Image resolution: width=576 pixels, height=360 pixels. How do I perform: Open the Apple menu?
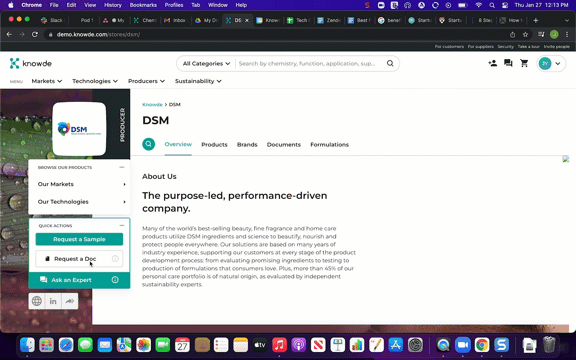(x=11, y=5)
